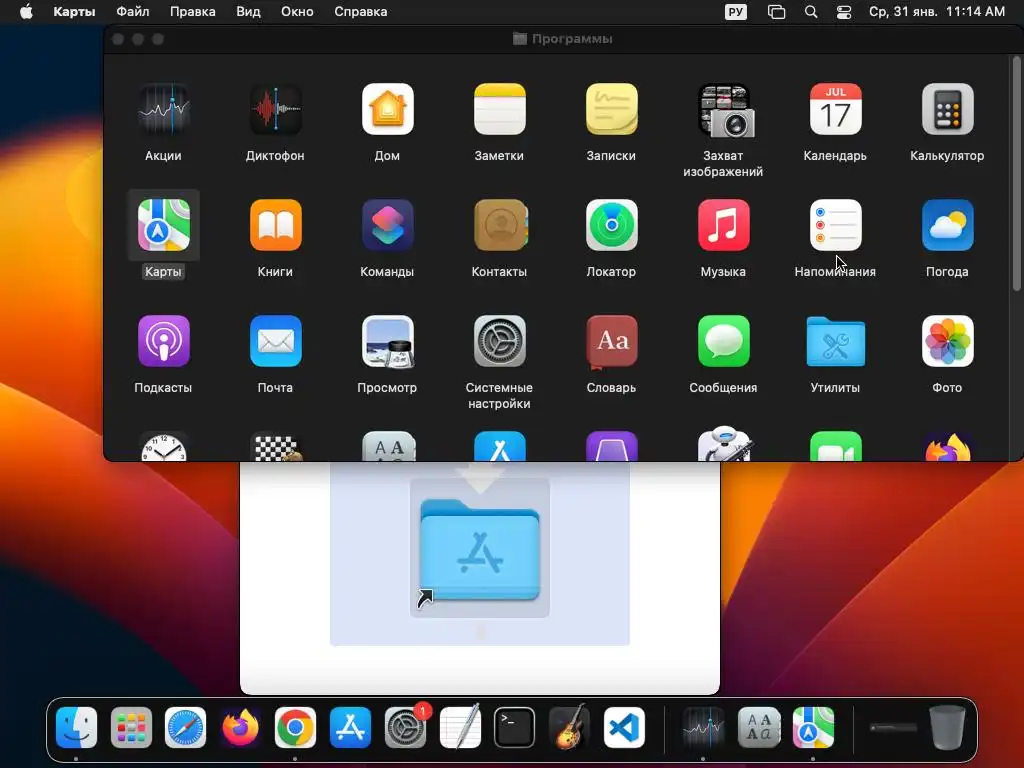Open Spotlight search in menu bar
Screen dimensions: 1024x768
[x=810, y=12]
